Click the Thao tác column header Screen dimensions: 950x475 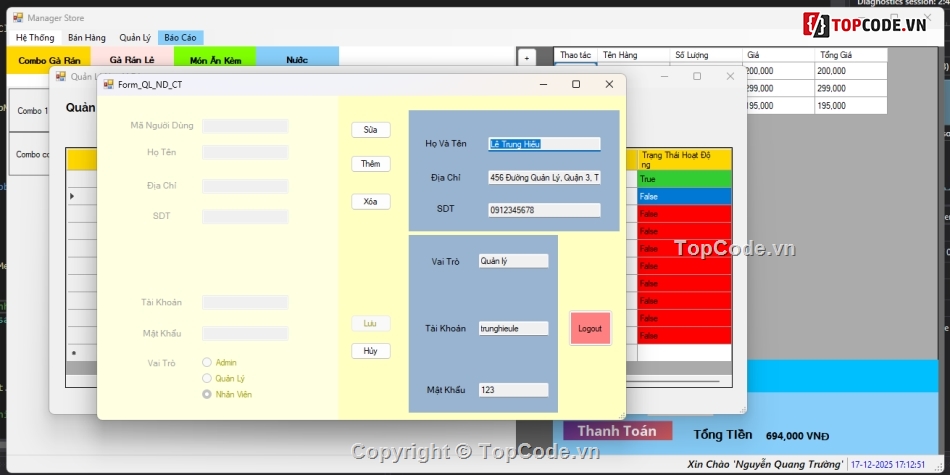(x=576, y=55)
